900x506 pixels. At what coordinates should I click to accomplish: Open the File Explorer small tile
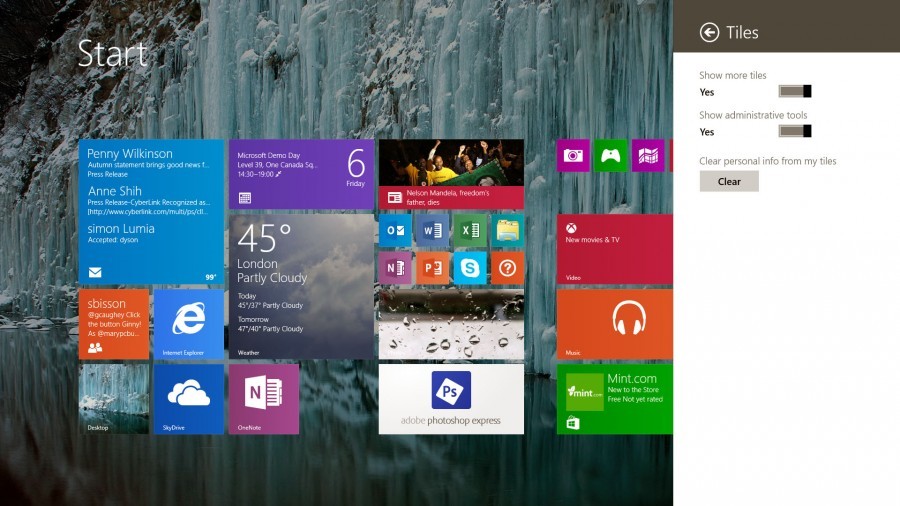coord(507,230)
